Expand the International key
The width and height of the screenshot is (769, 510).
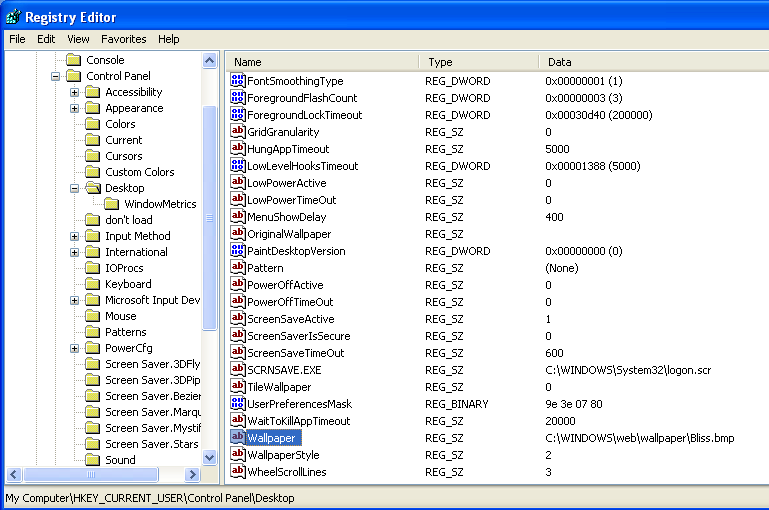[x=75, y=253]
